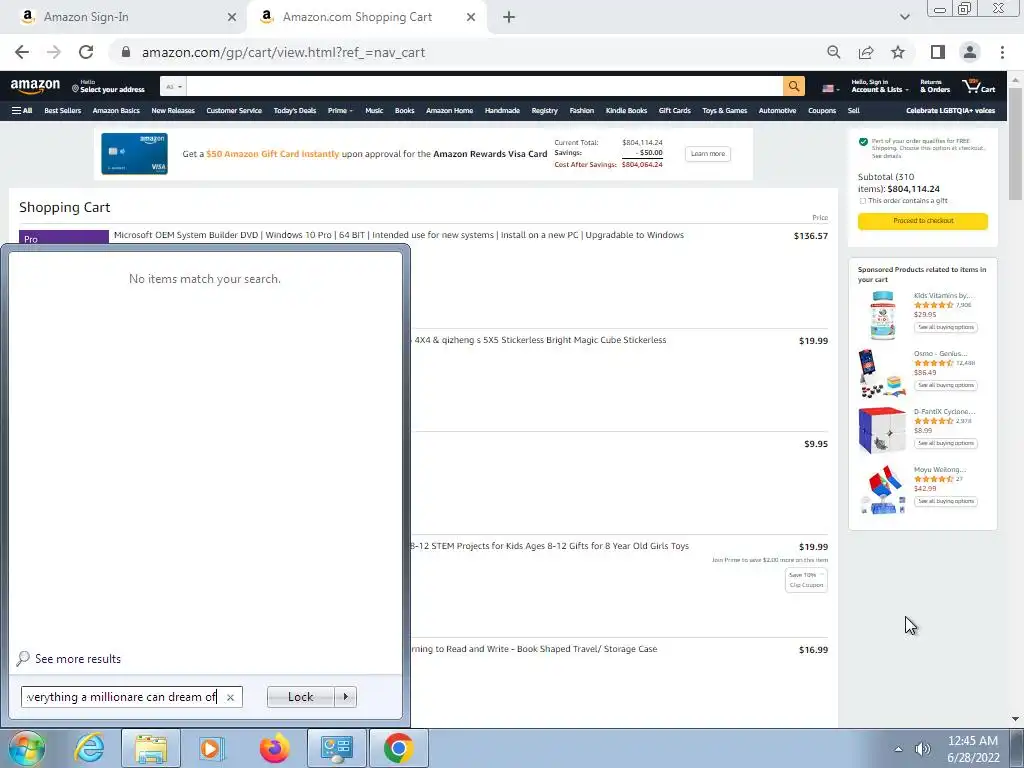
Task: Click the Chrome taskbar icon
Action: coord(399,748)
